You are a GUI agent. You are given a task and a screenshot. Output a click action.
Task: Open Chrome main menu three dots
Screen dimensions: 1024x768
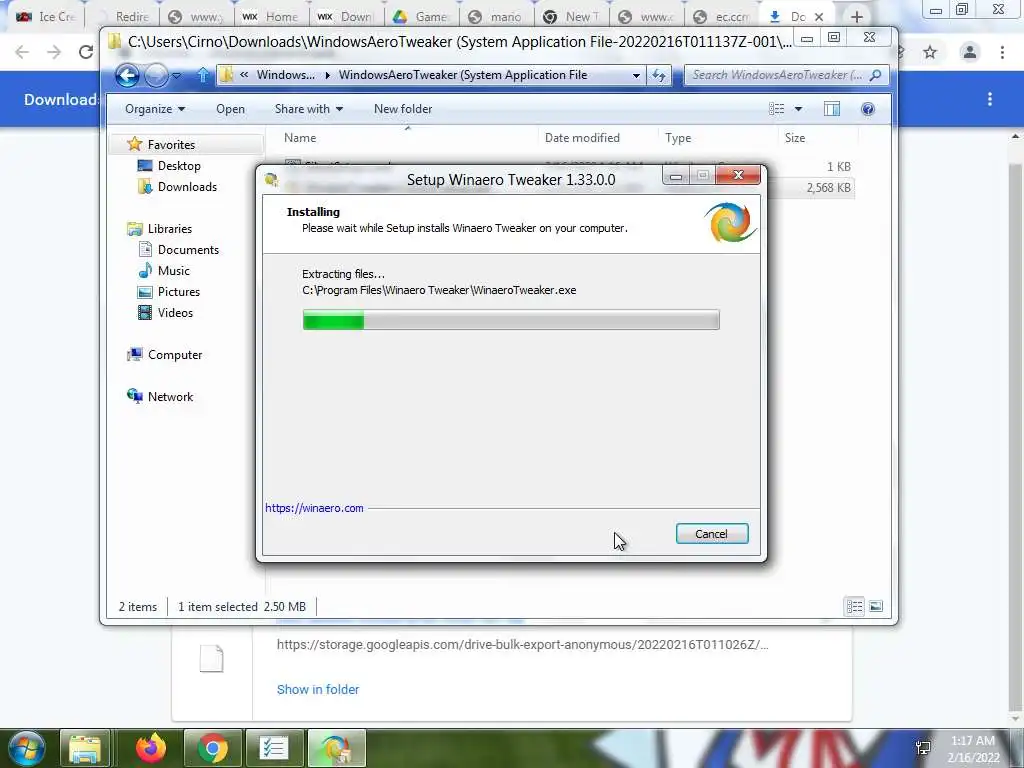pyautogui.click(x=1002, y=52)
